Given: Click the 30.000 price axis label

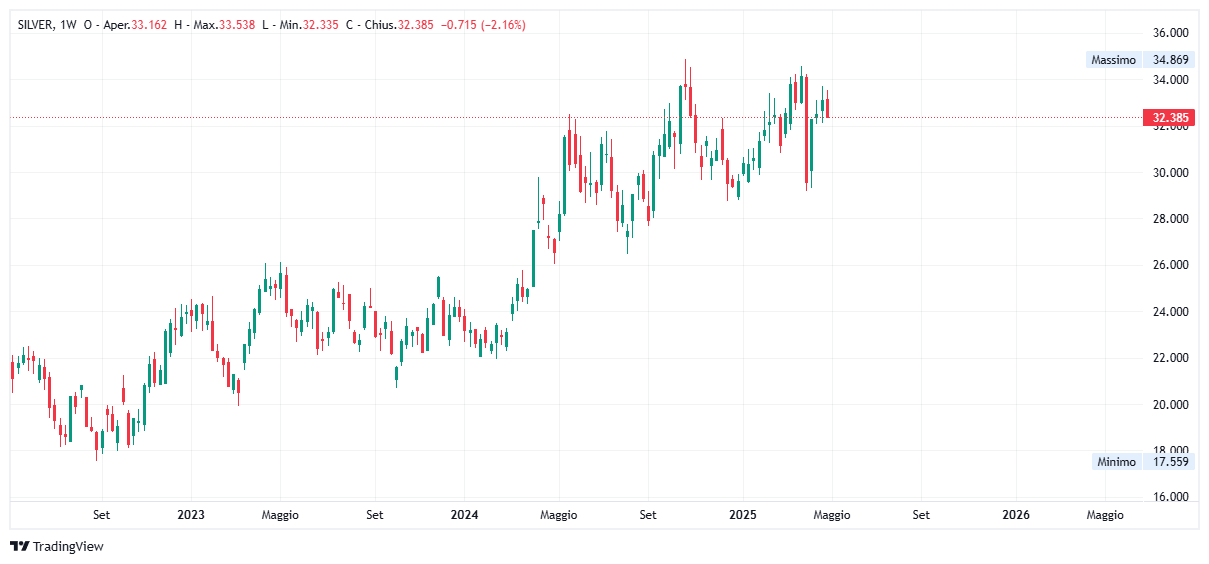Looking at the screenshot, I should pos(1170,173).
